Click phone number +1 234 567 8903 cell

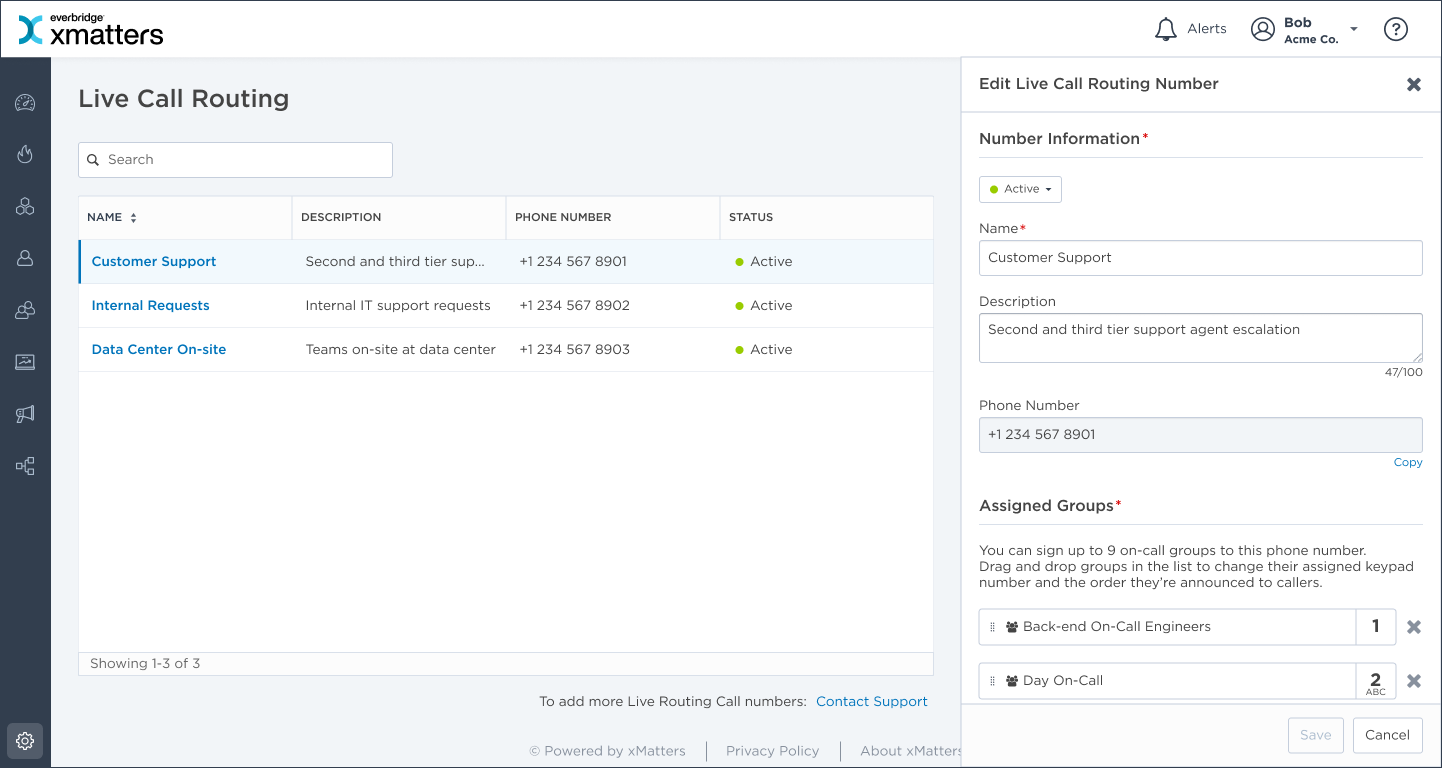point(574,349)
